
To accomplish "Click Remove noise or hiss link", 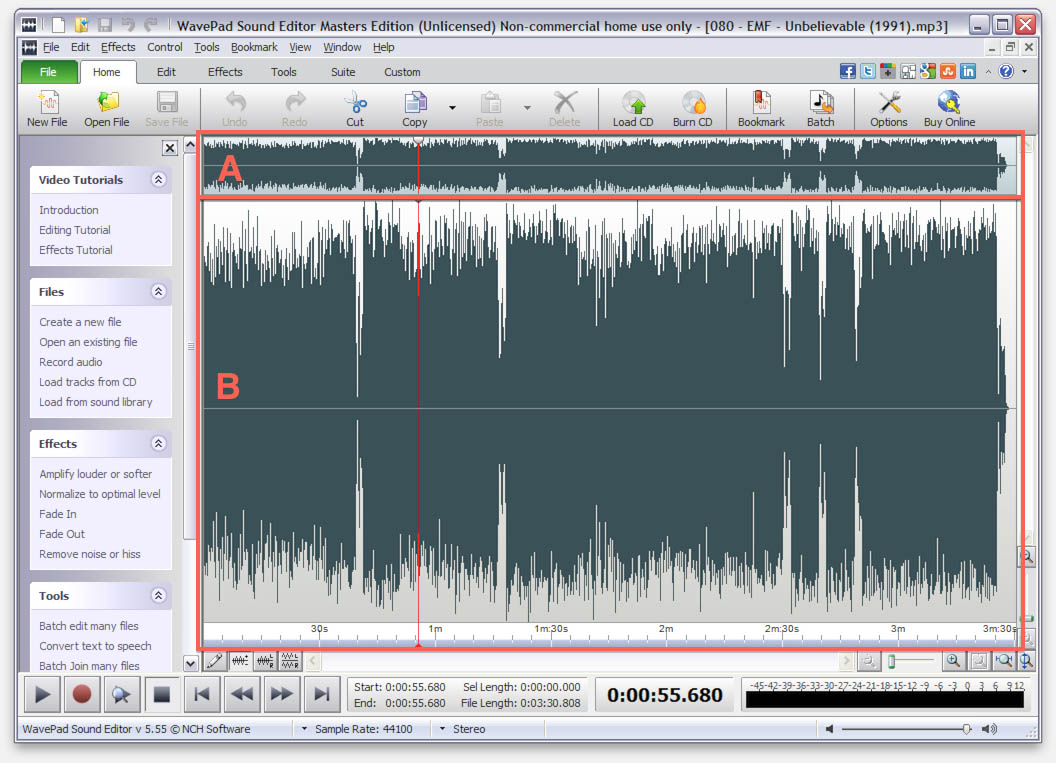I will point(90,554).
